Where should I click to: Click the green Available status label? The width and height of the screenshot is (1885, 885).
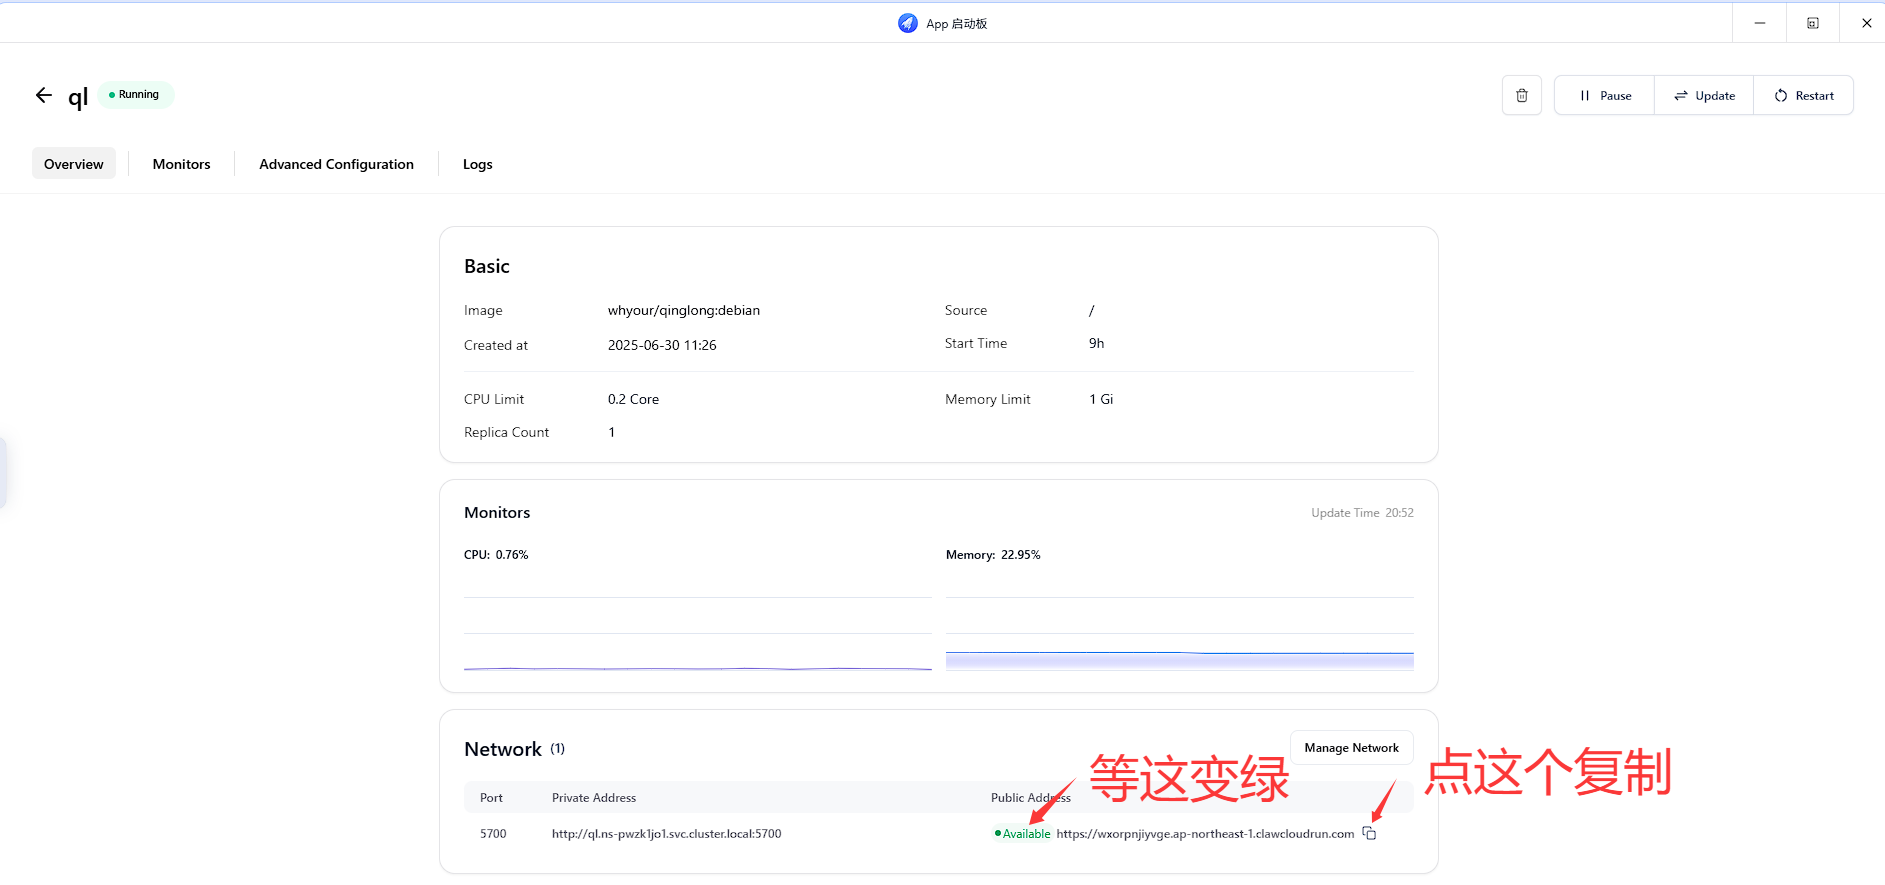click(x=1023, y=834)
